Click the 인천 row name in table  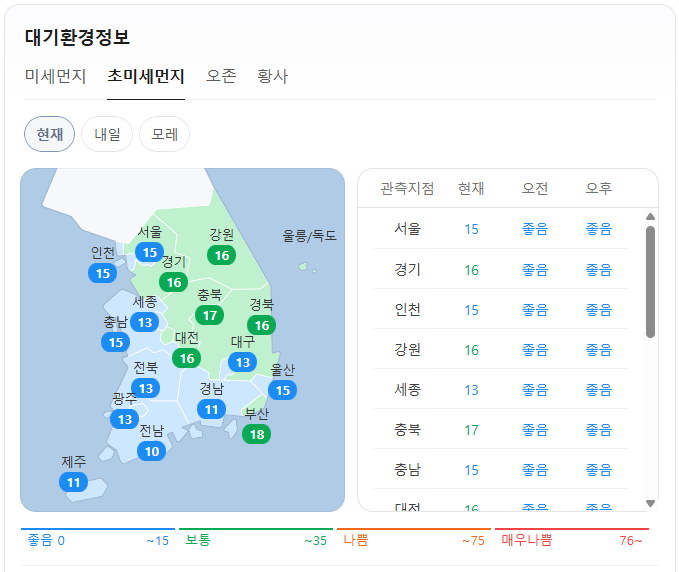(407, 310)
